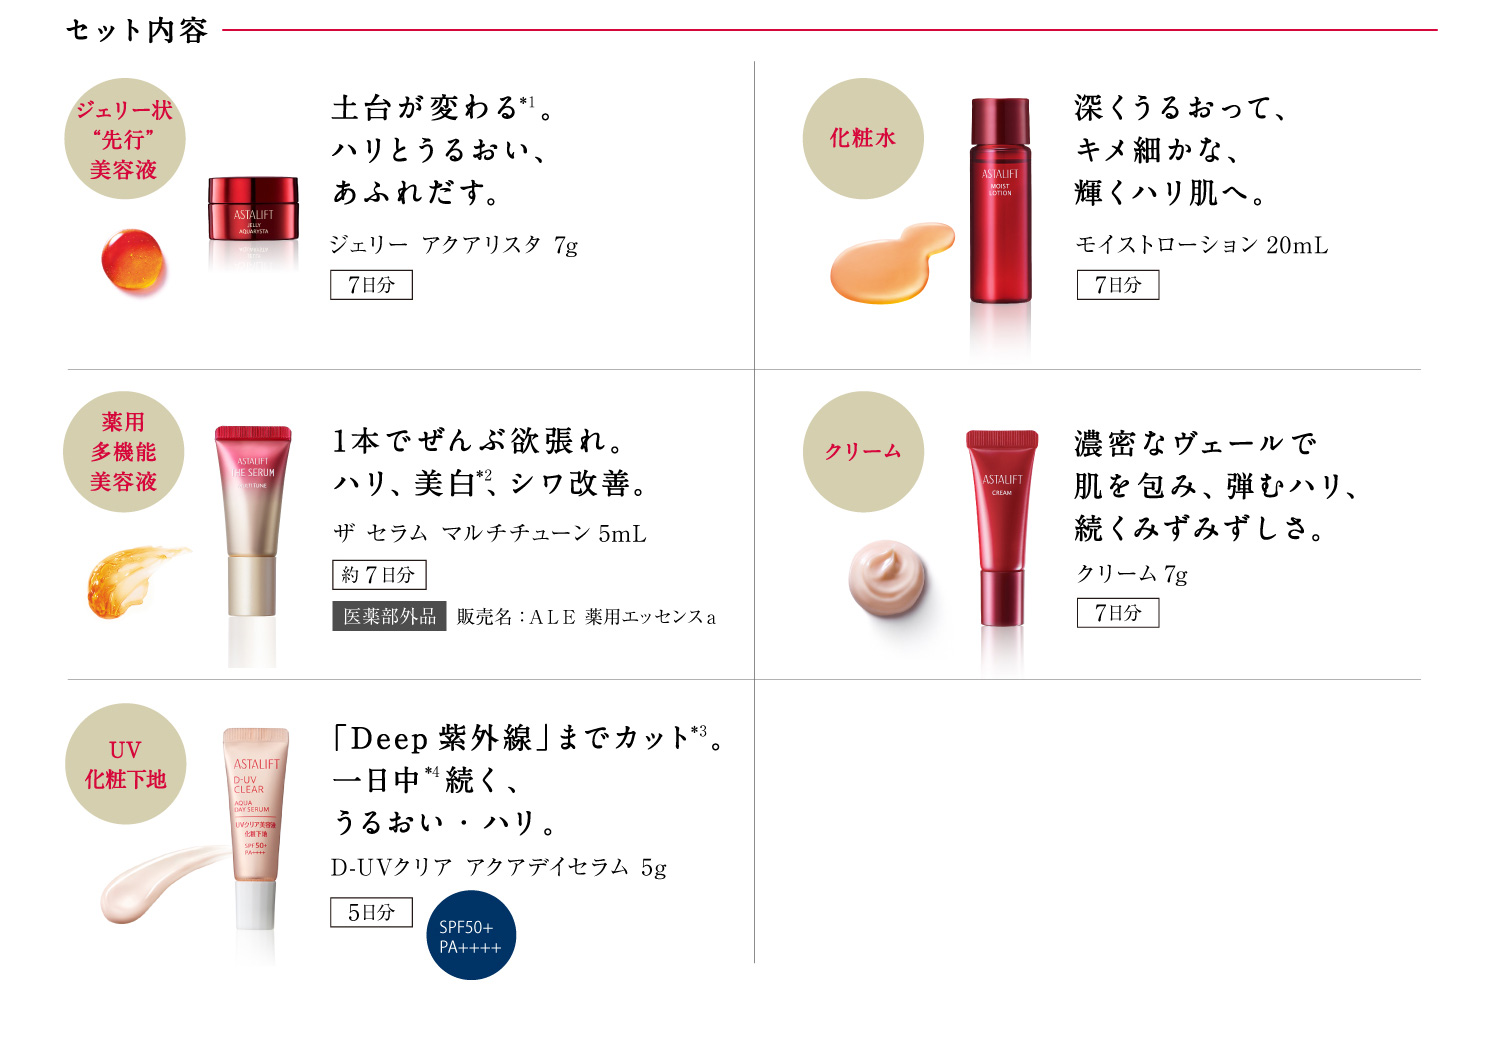Click the 医薬部外品 dark label
Image resolution: width=1498 pixels, height=1040 pixels.
(x=389, y=616)
